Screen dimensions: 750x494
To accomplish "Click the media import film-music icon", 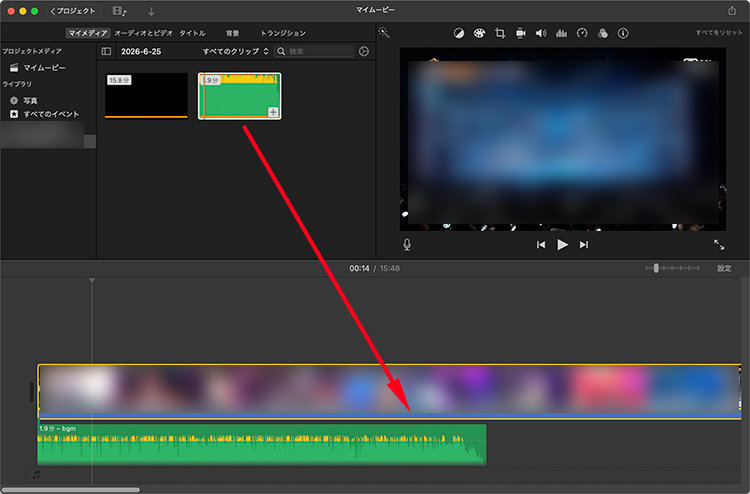I will tap(120, 11).
